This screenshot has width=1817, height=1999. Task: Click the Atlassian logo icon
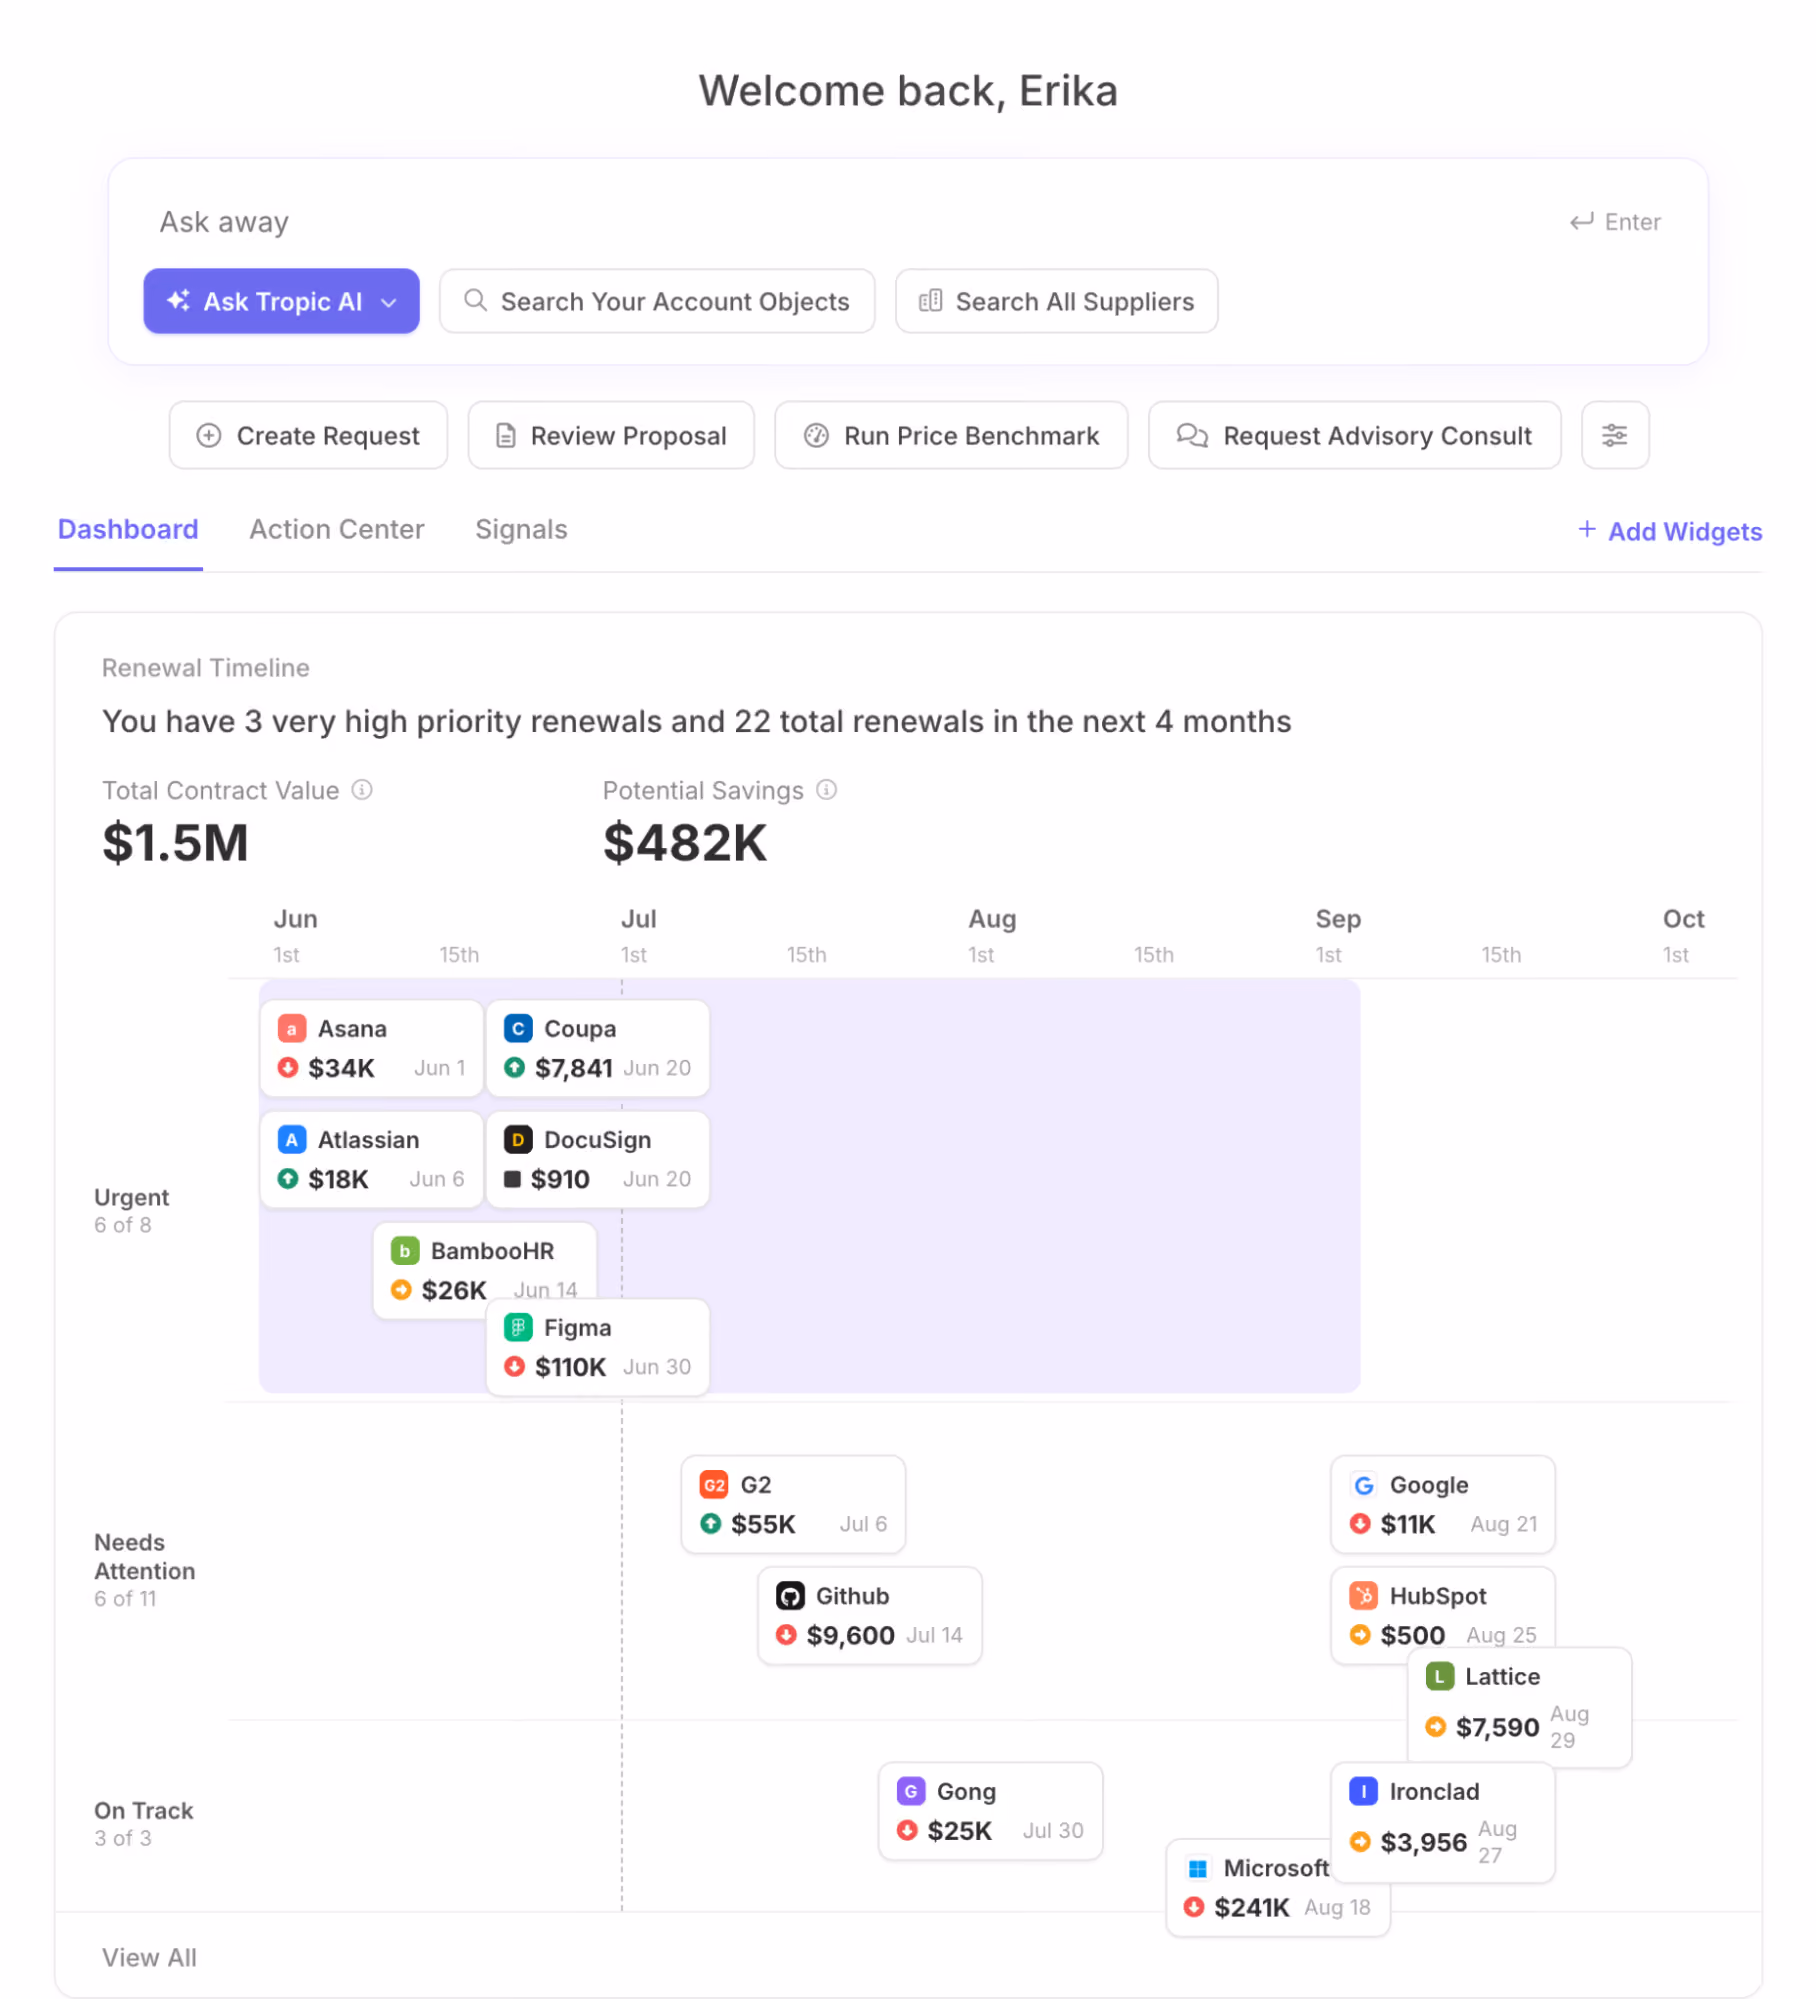point(291,1139)
